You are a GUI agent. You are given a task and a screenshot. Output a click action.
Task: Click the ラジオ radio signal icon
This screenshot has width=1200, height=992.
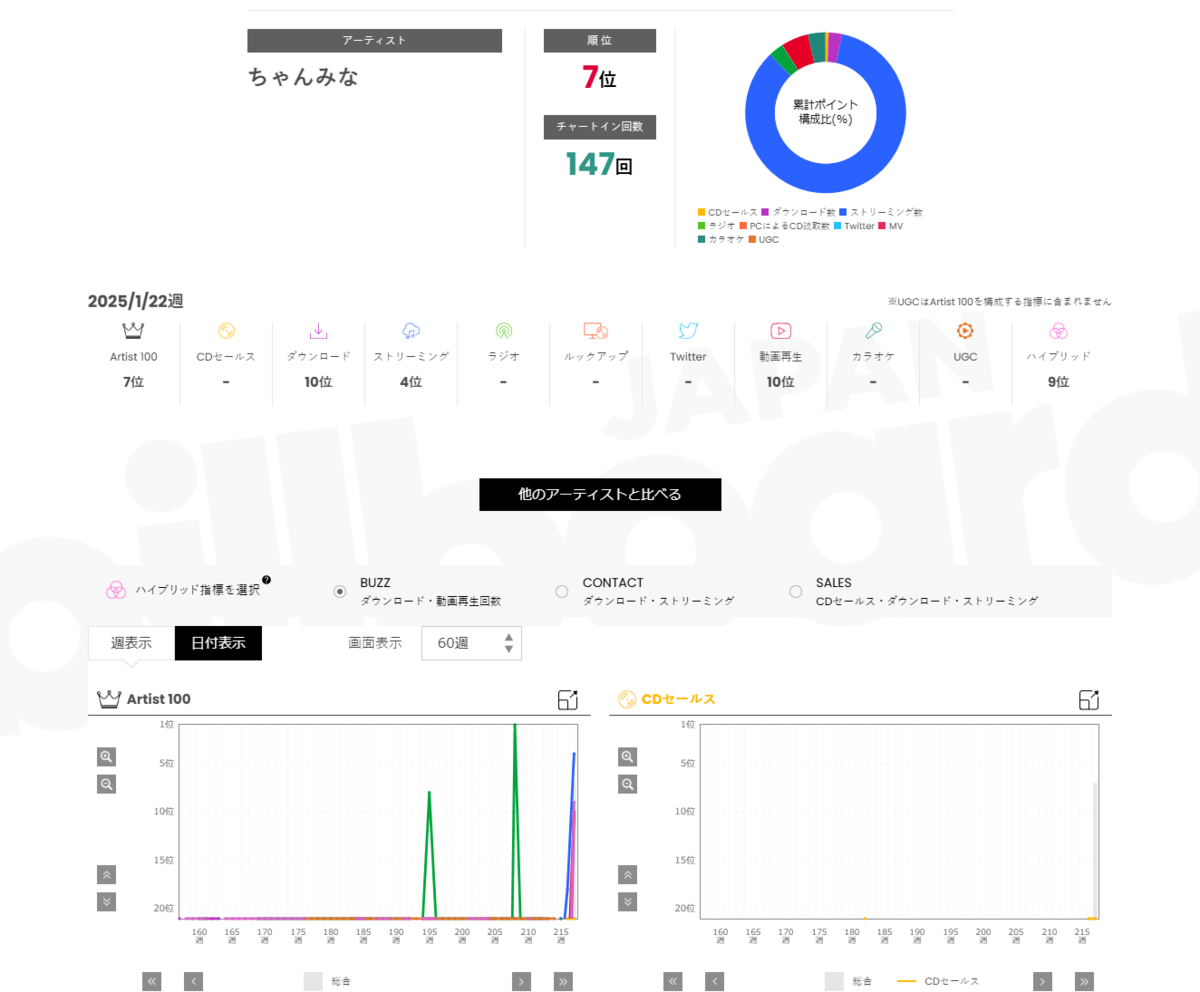[x=503, y=331]
